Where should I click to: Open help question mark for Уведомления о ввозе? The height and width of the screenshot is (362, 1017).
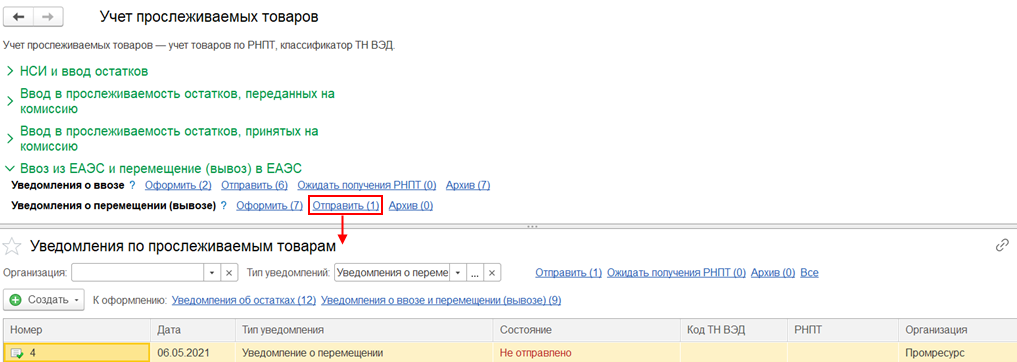132,186
